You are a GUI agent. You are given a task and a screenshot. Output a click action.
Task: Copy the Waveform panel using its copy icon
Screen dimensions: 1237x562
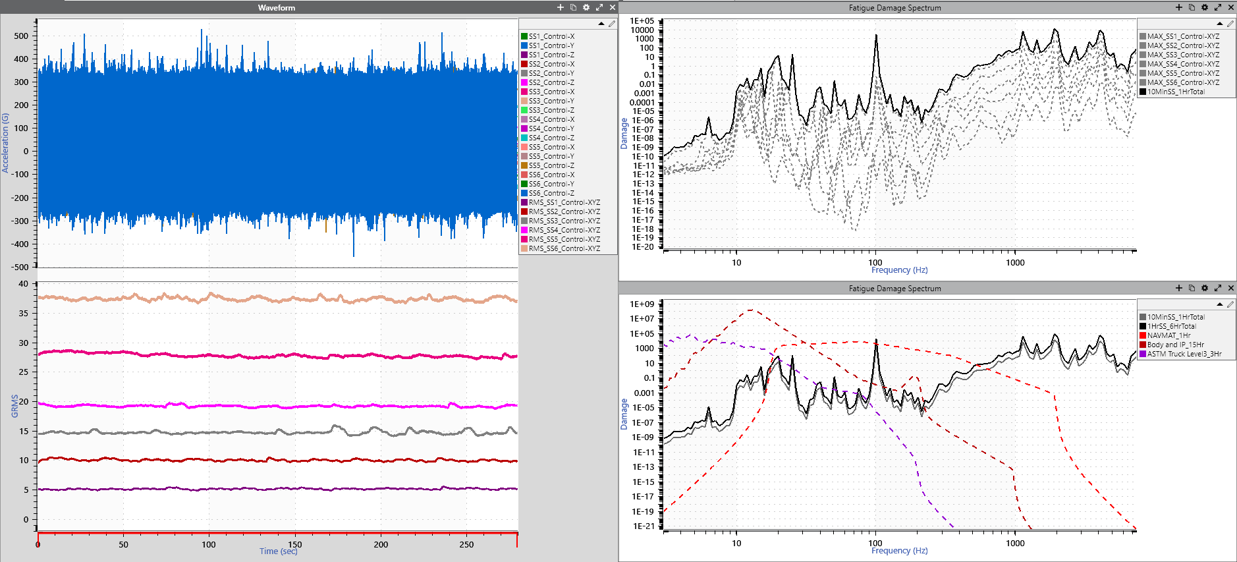click(573, 7)
